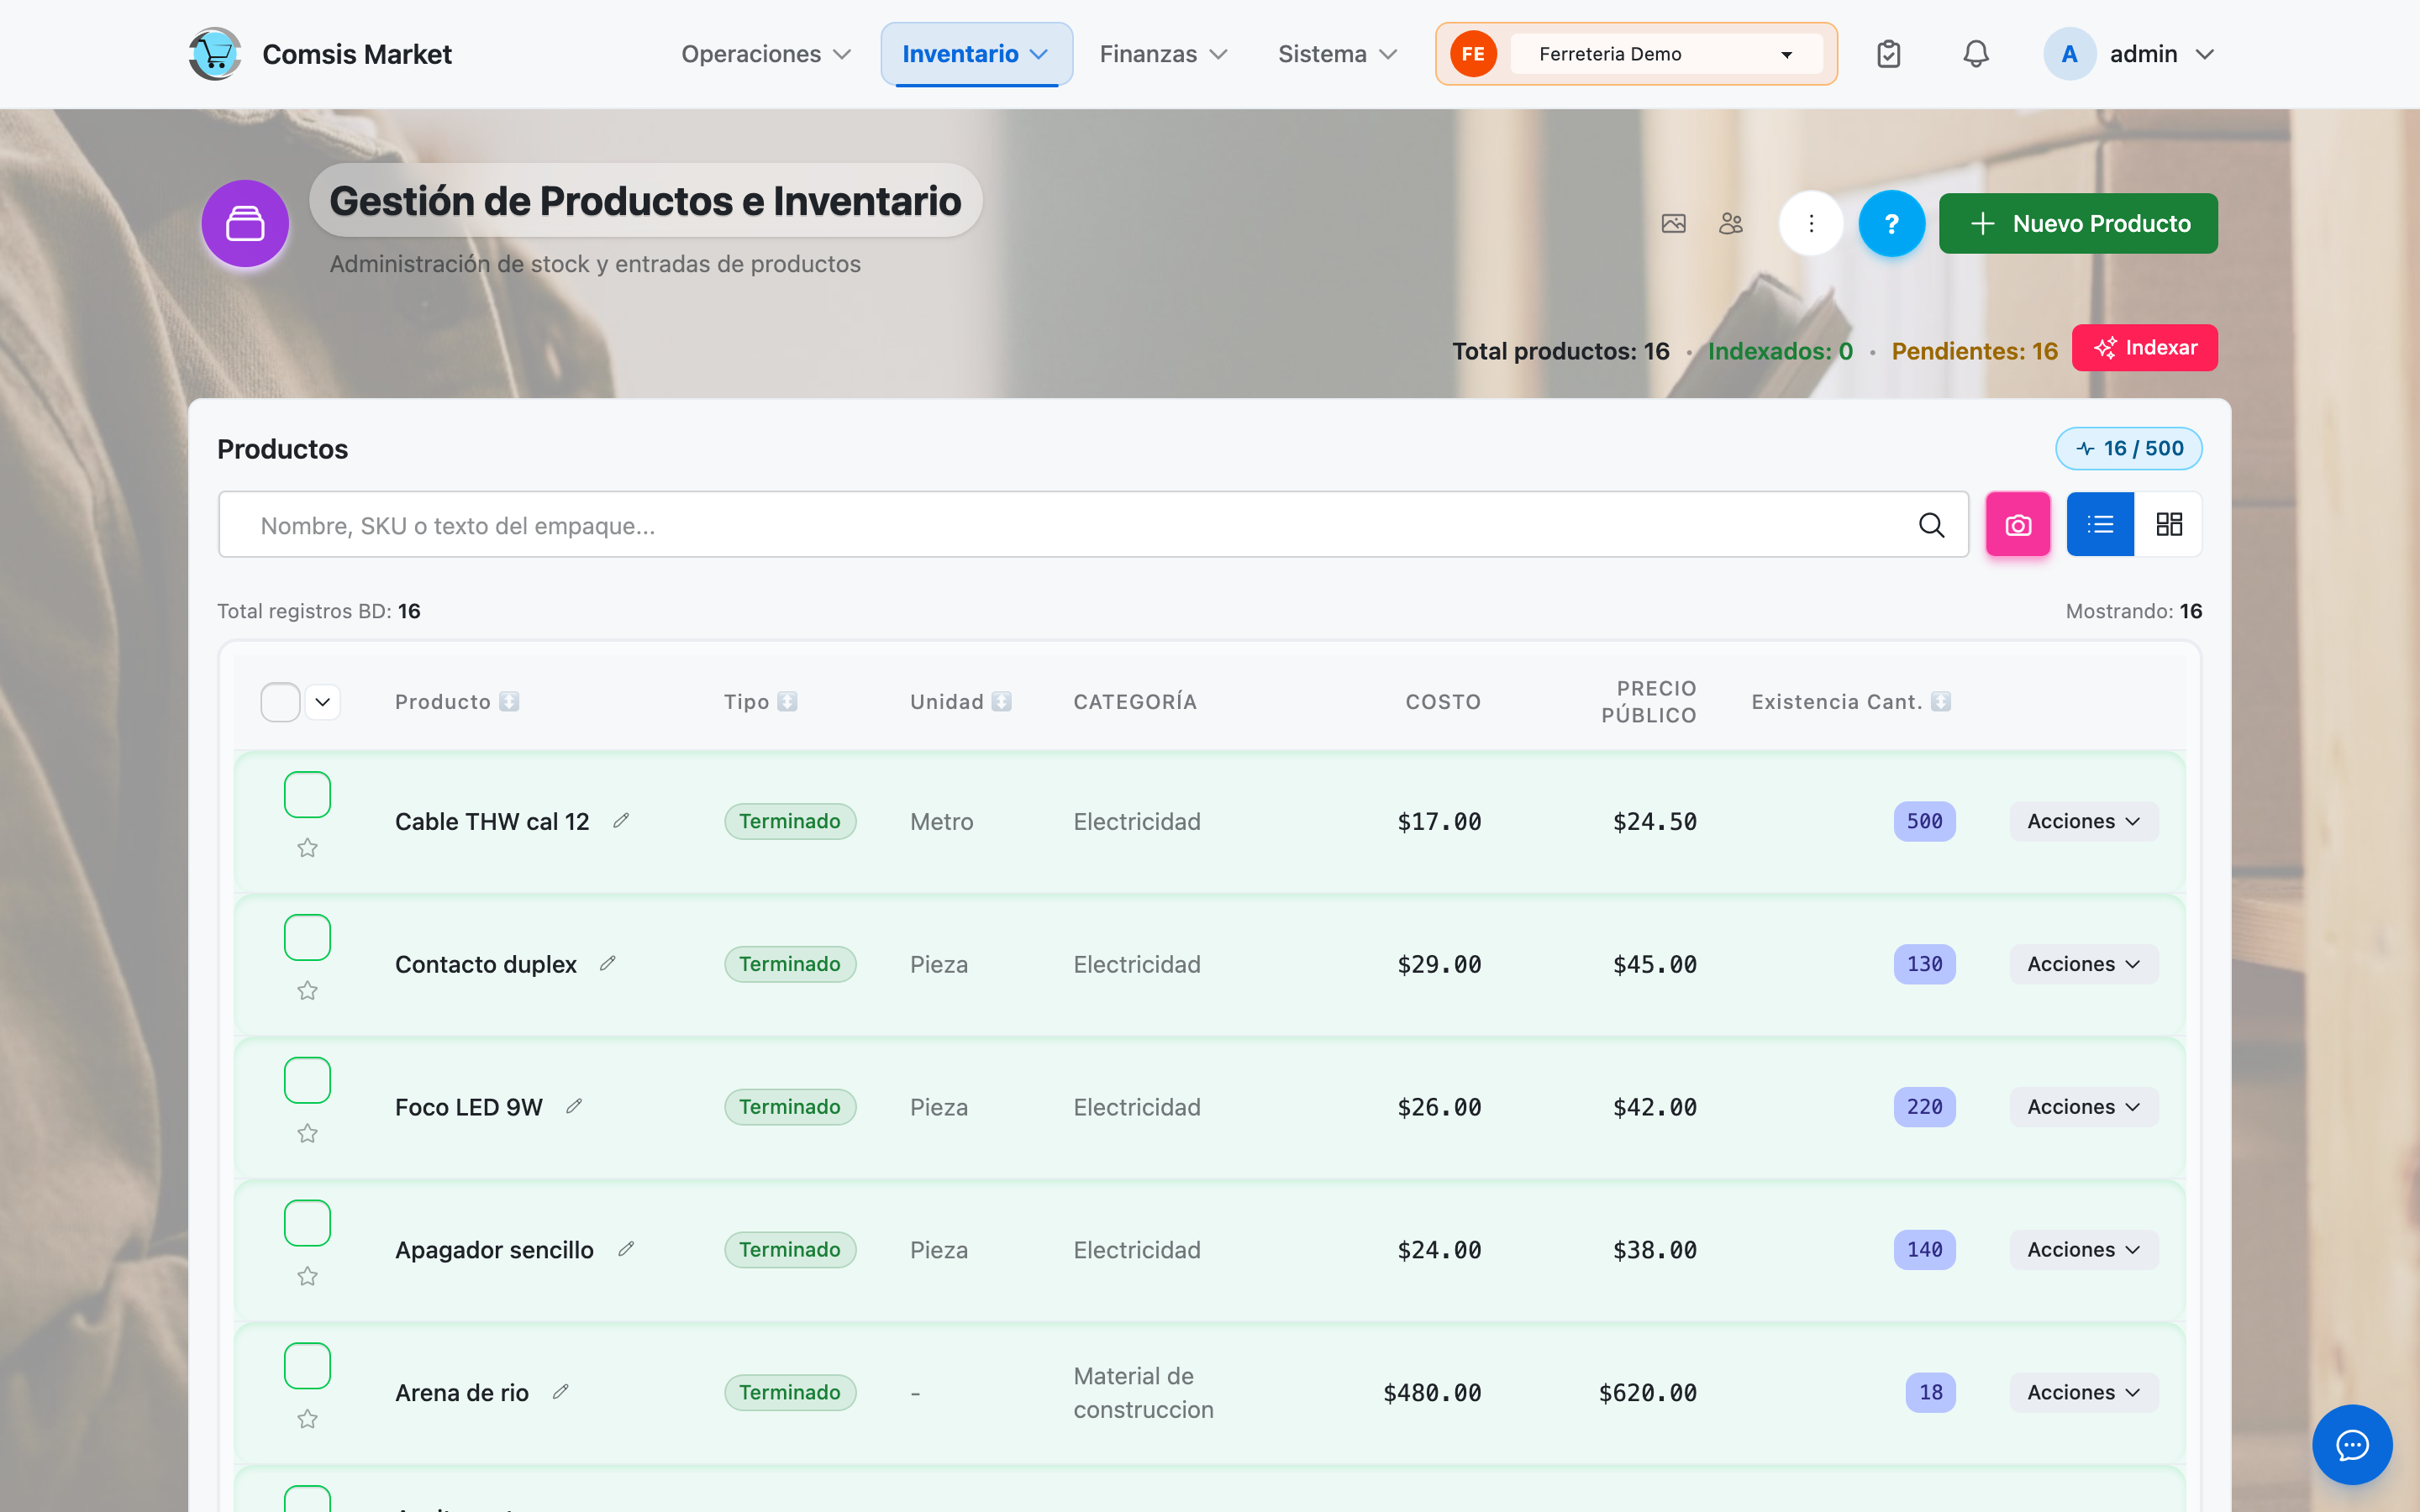Select the Cable THW cal 12 row checkbox
Screen dimensions: 2420x1512
(308, 795)
